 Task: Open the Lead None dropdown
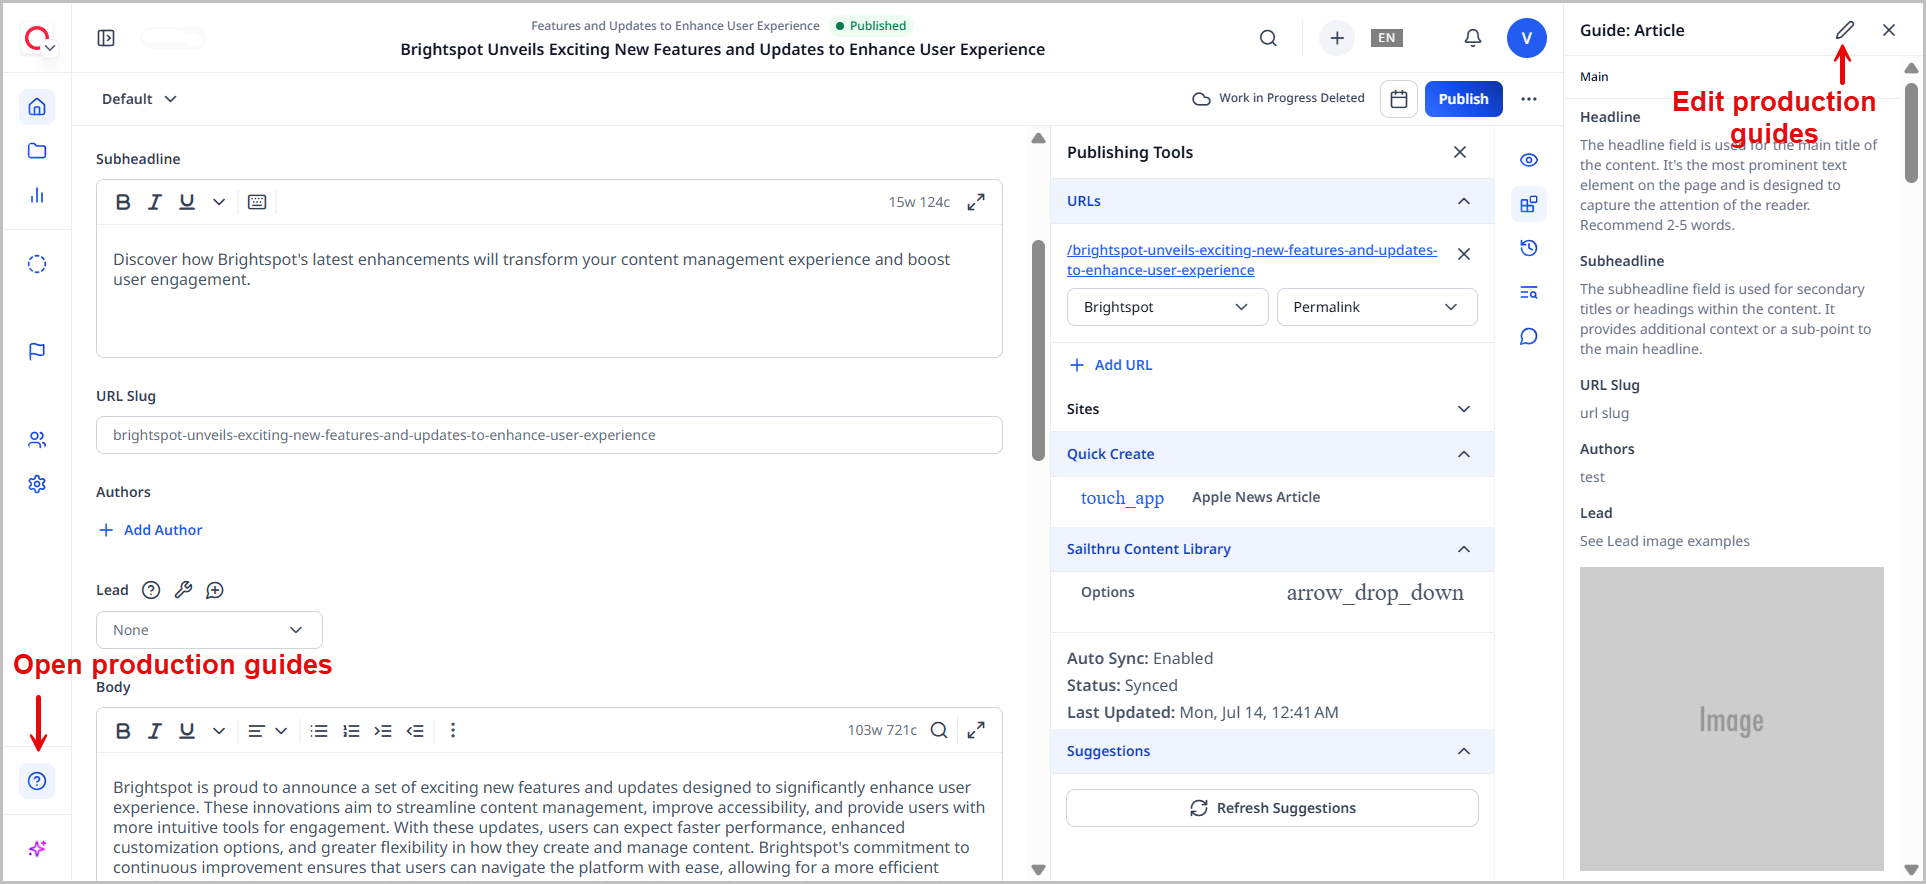[x=209, y=630]
